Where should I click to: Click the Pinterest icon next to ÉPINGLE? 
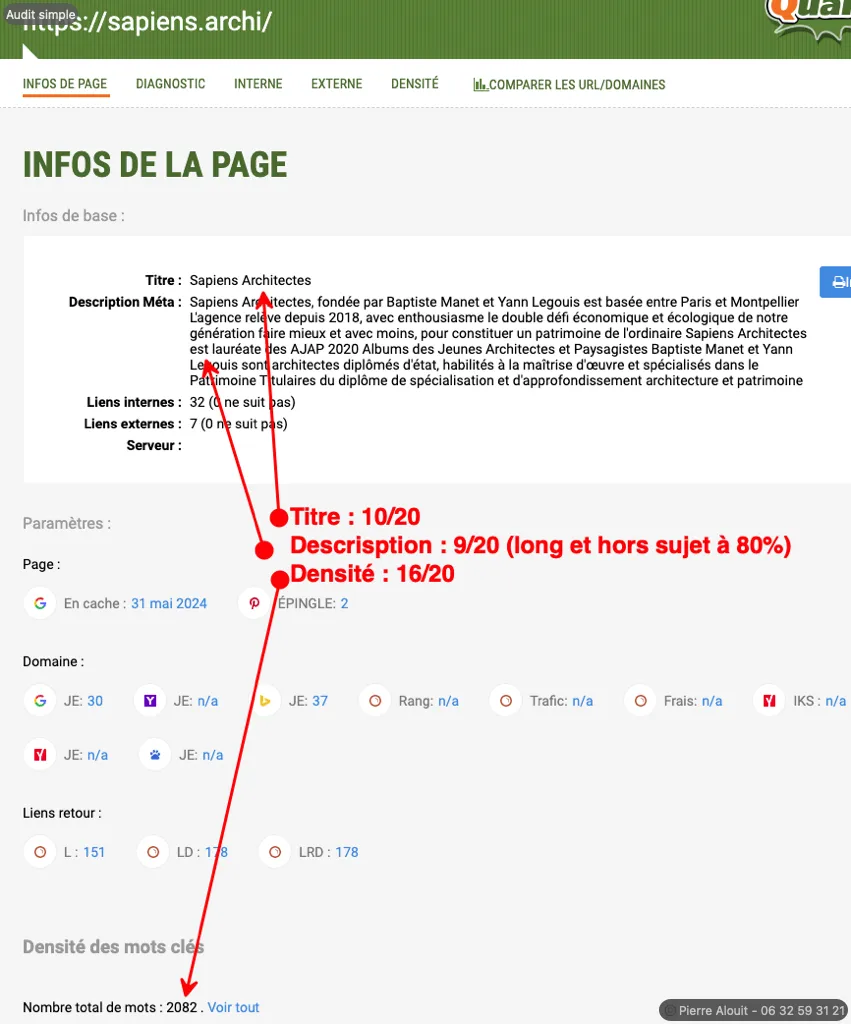click(255, 604)
